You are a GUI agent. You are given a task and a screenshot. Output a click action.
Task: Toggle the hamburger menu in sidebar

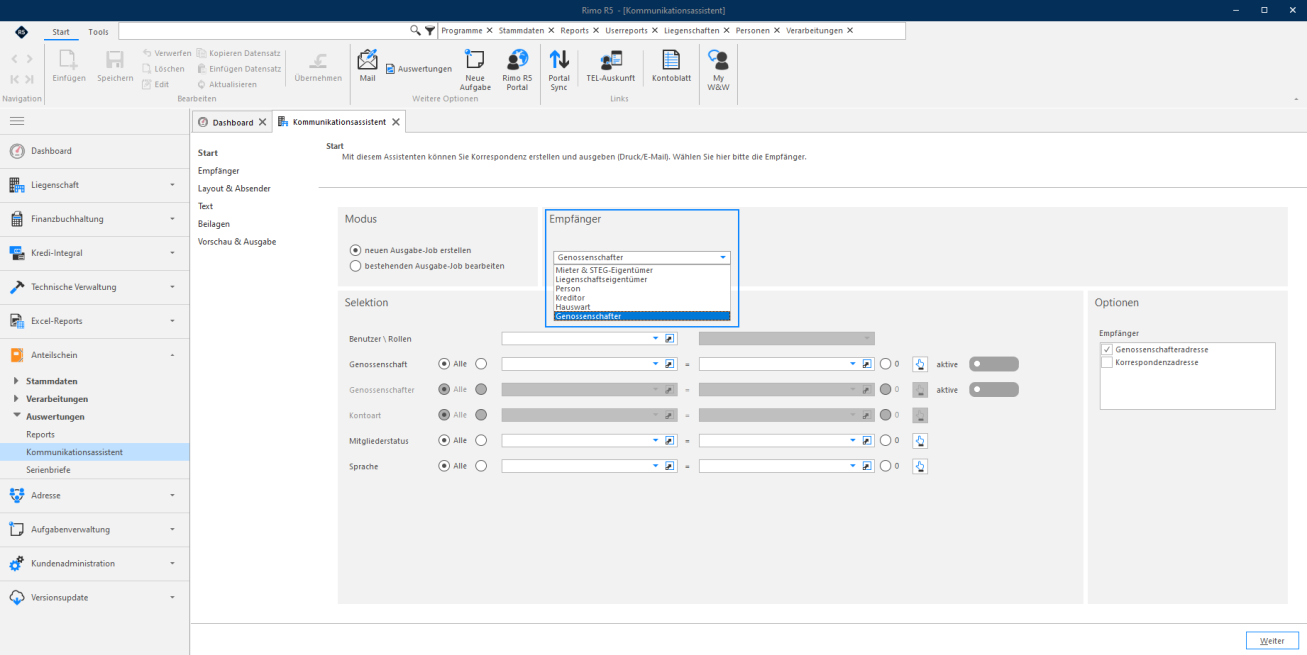[x=16, y=121]
